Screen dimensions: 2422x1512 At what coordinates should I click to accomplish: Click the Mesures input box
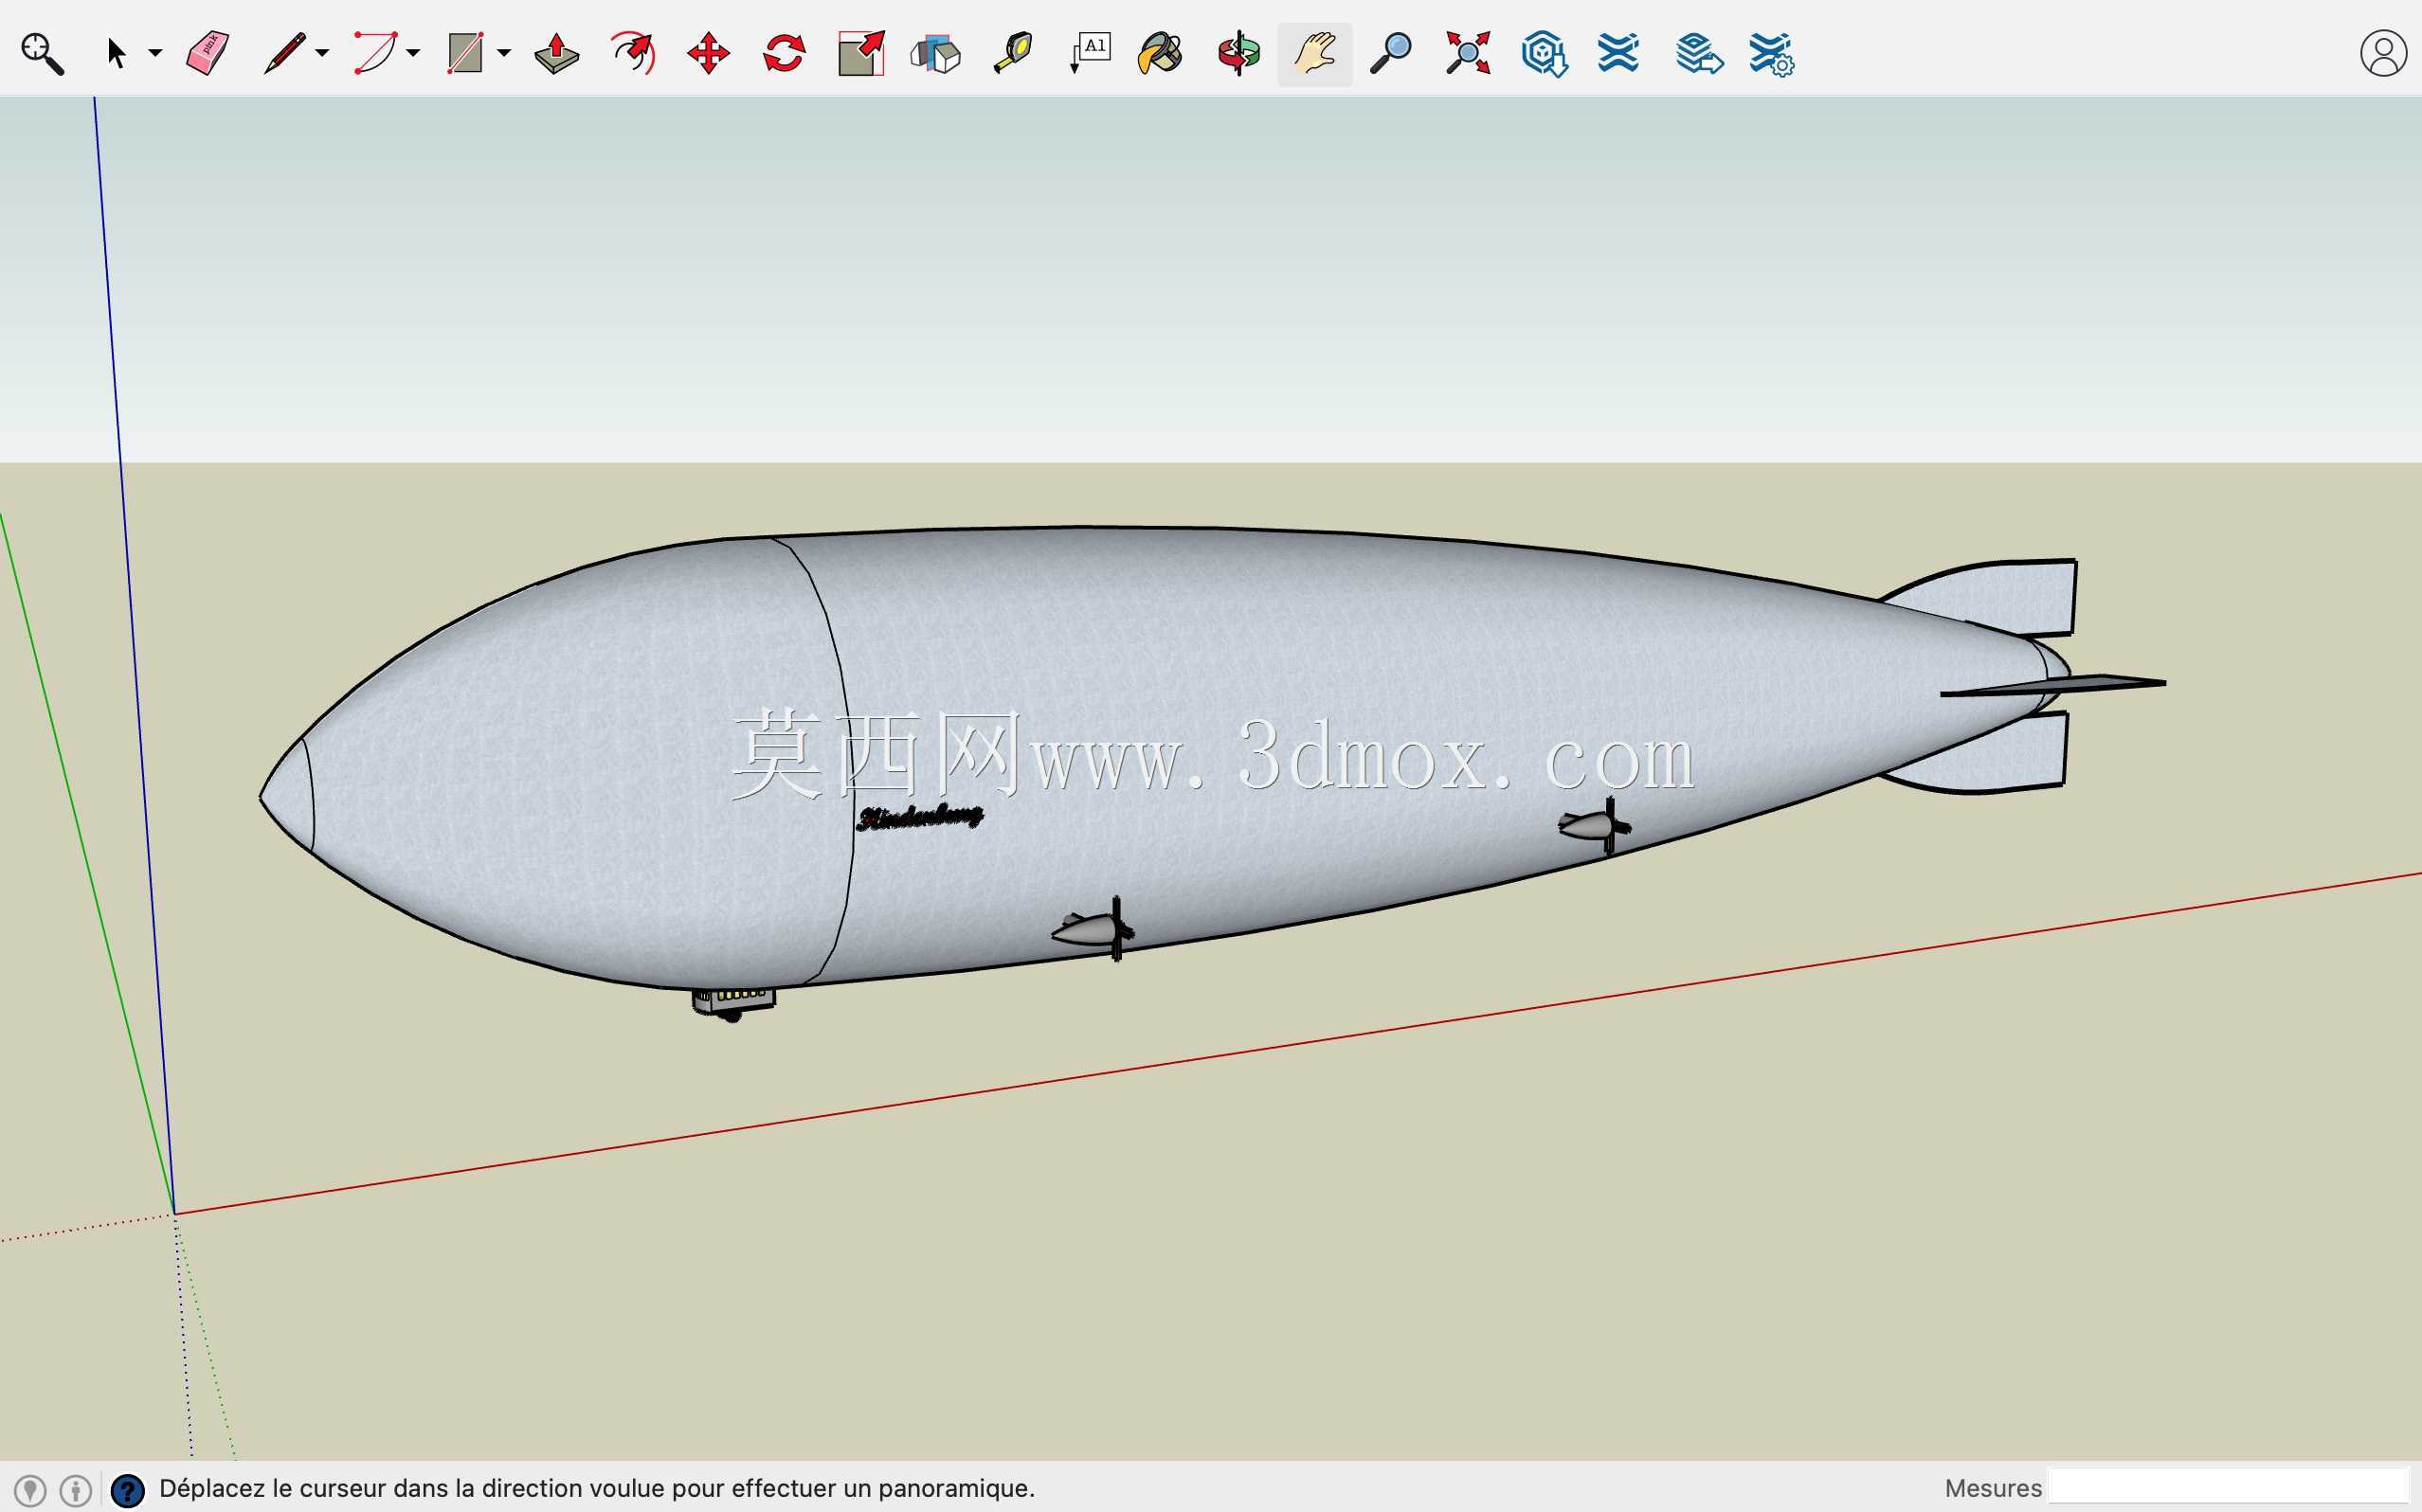pos(2229,1487)
